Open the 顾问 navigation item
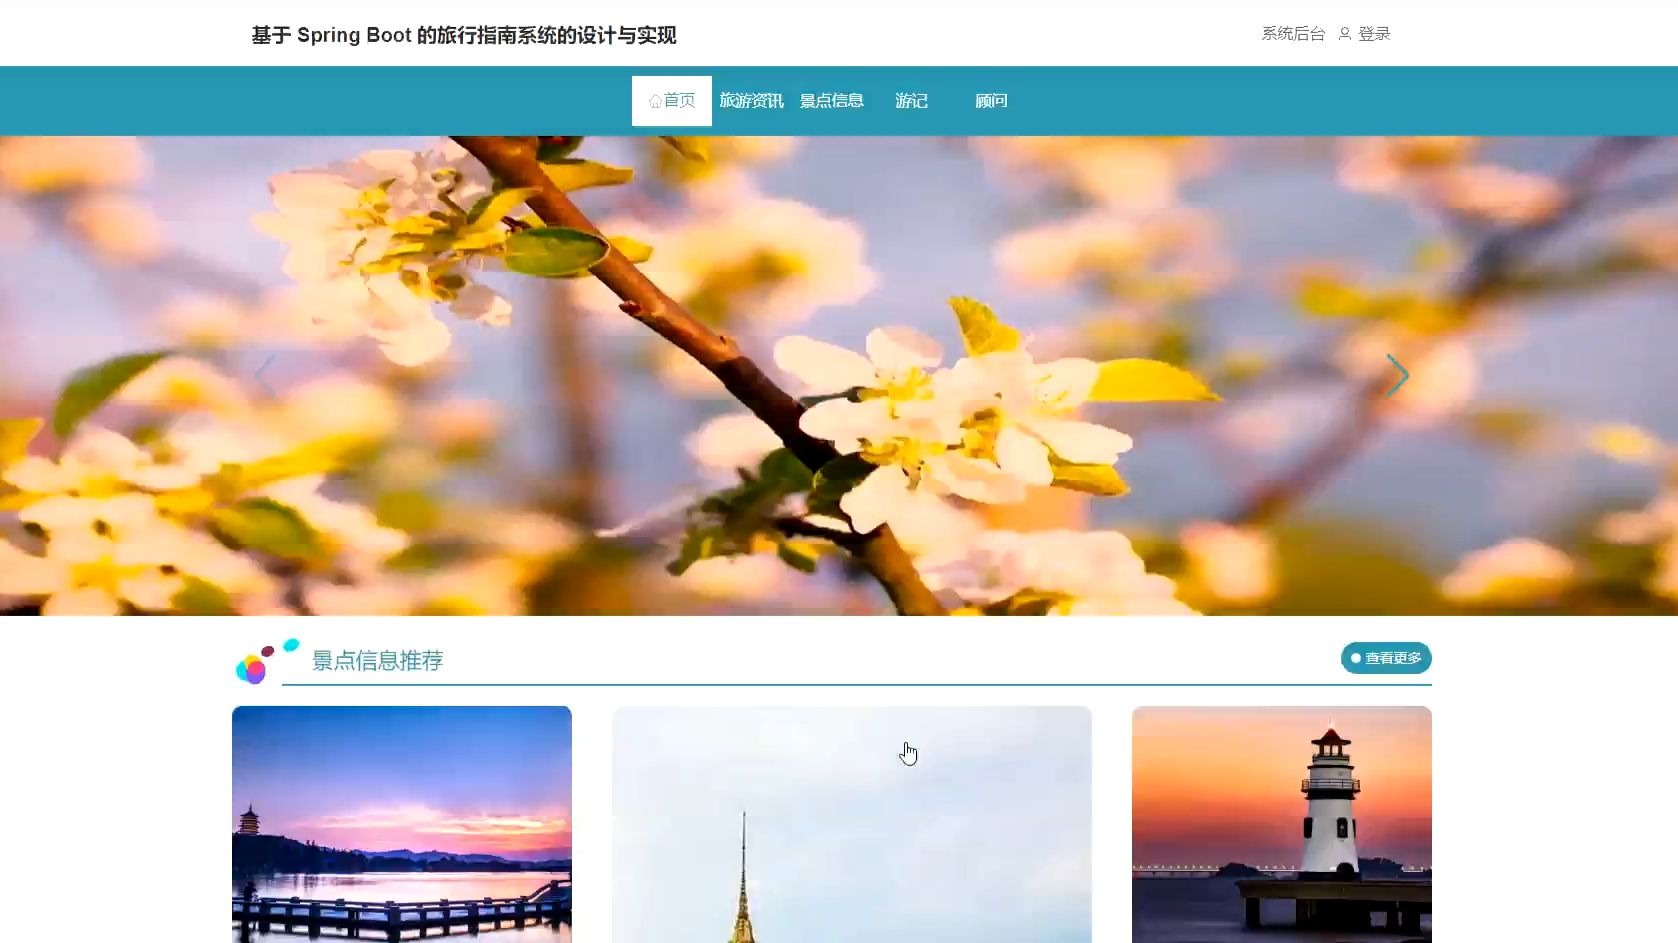Screen dimensions: 1678x943 coord(991,101)
